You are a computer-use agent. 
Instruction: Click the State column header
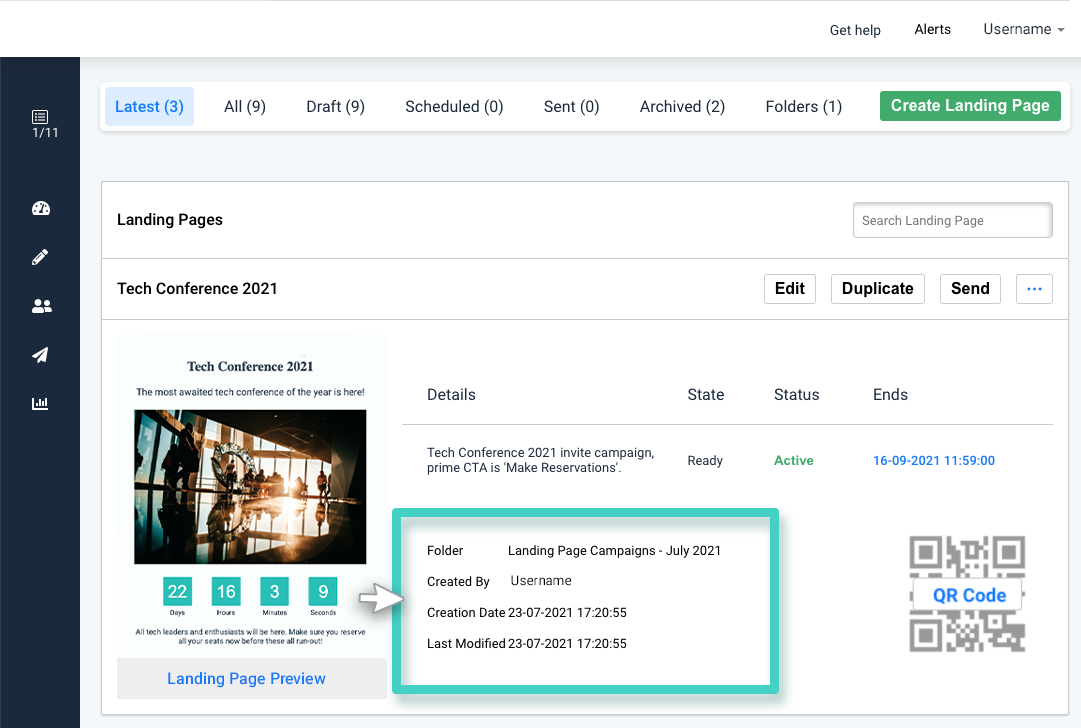click(705, 395)
